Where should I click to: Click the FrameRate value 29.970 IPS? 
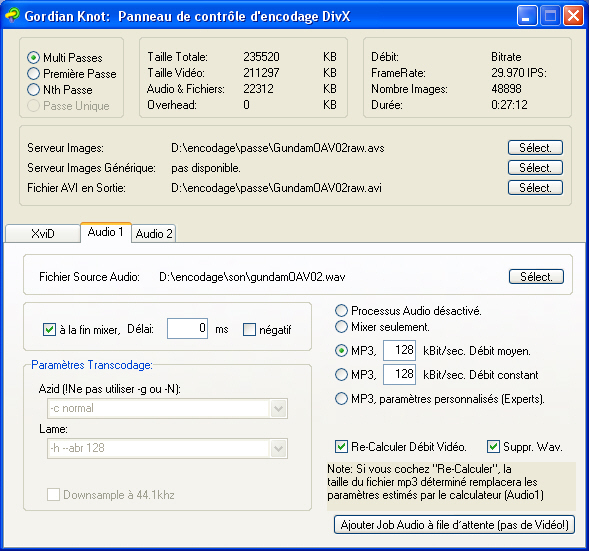tap(519, 73)
